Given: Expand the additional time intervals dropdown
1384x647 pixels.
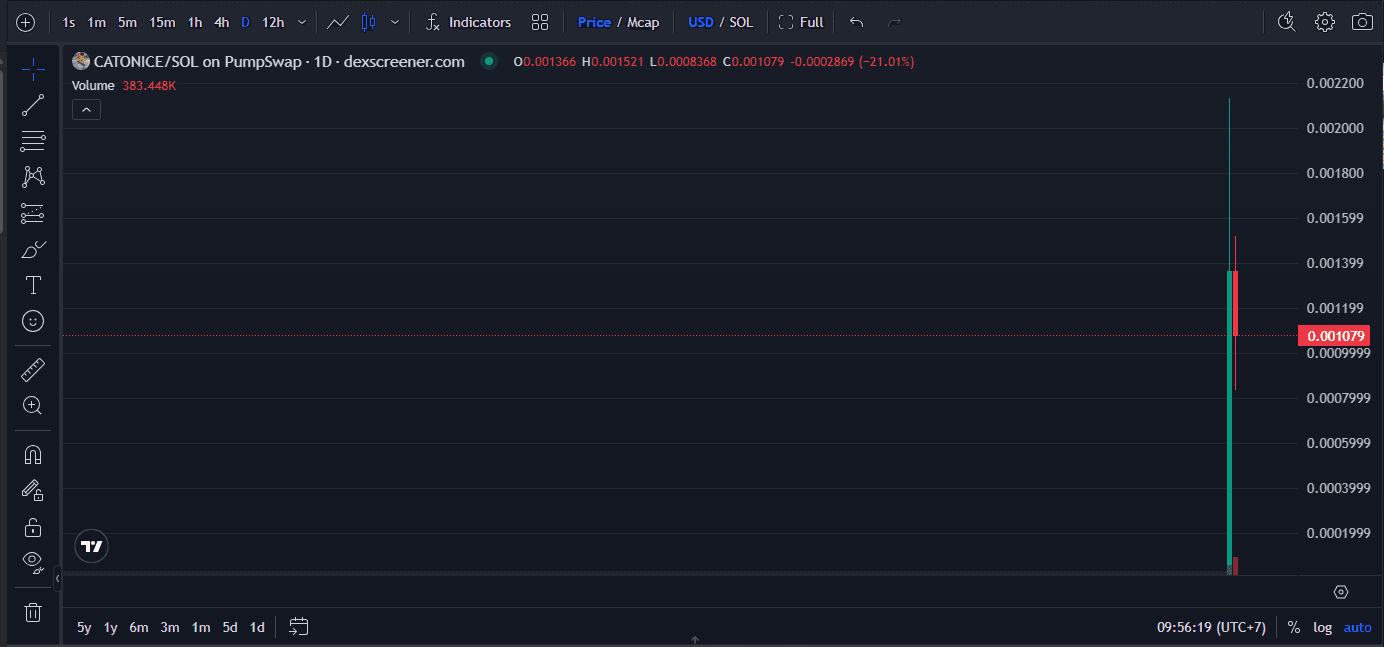Looking at the screenshot, I should [x=303, y=22].
